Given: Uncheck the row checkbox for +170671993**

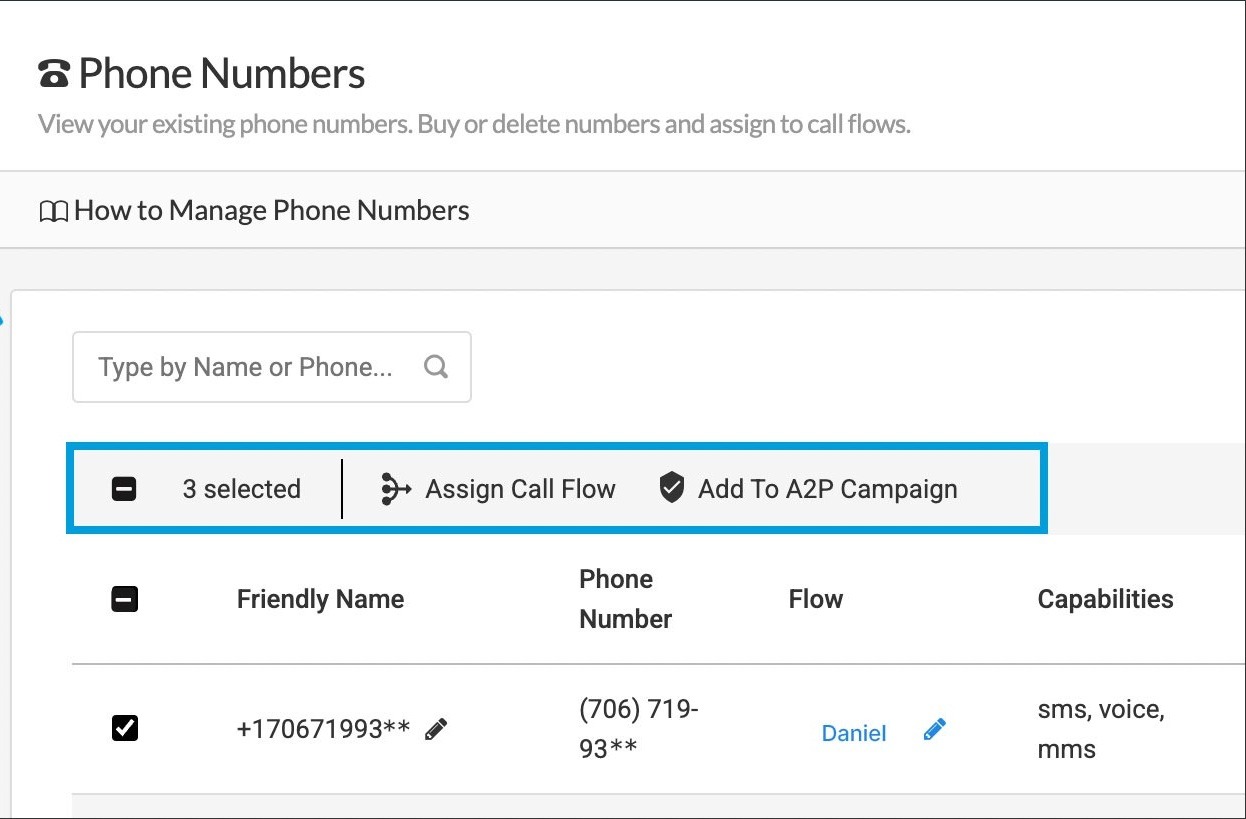Looking at the screenshot, I should (125, 729).
